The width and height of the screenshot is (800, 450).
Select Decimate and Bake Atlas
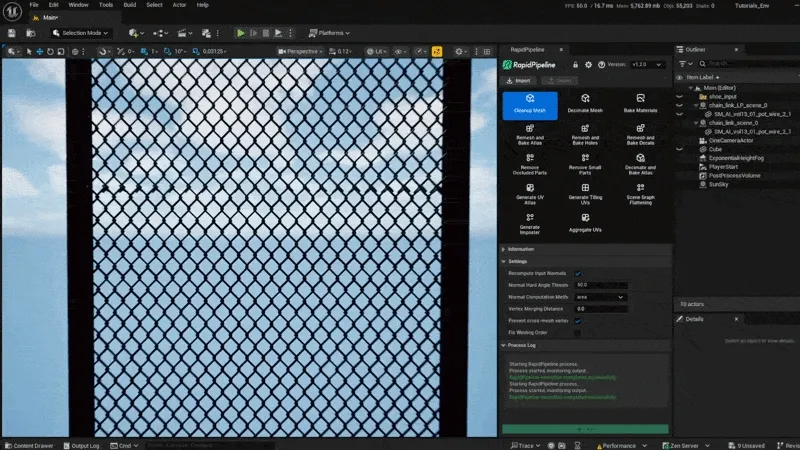[640, 164]
